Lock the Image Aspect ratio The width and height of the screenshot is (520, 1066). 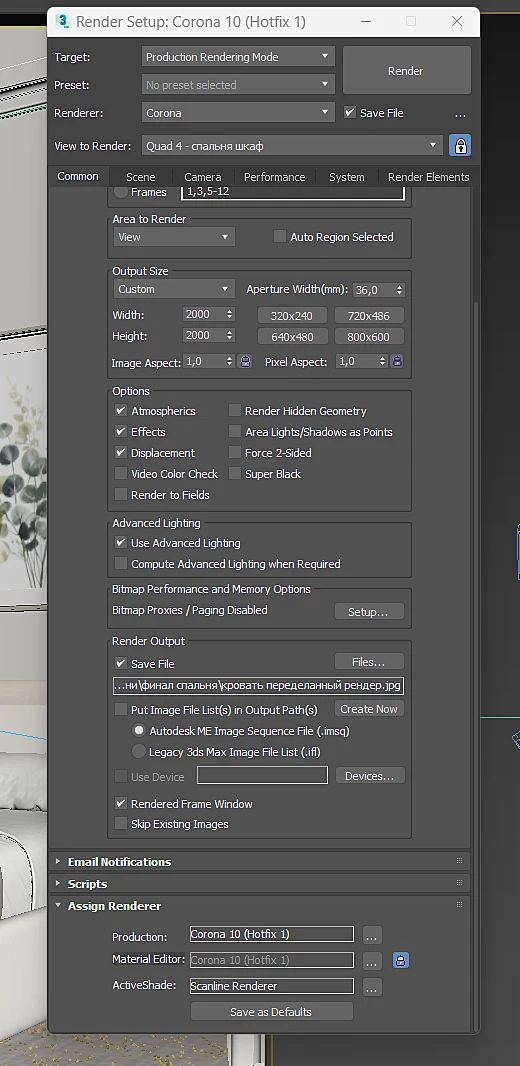click(245, 362)
